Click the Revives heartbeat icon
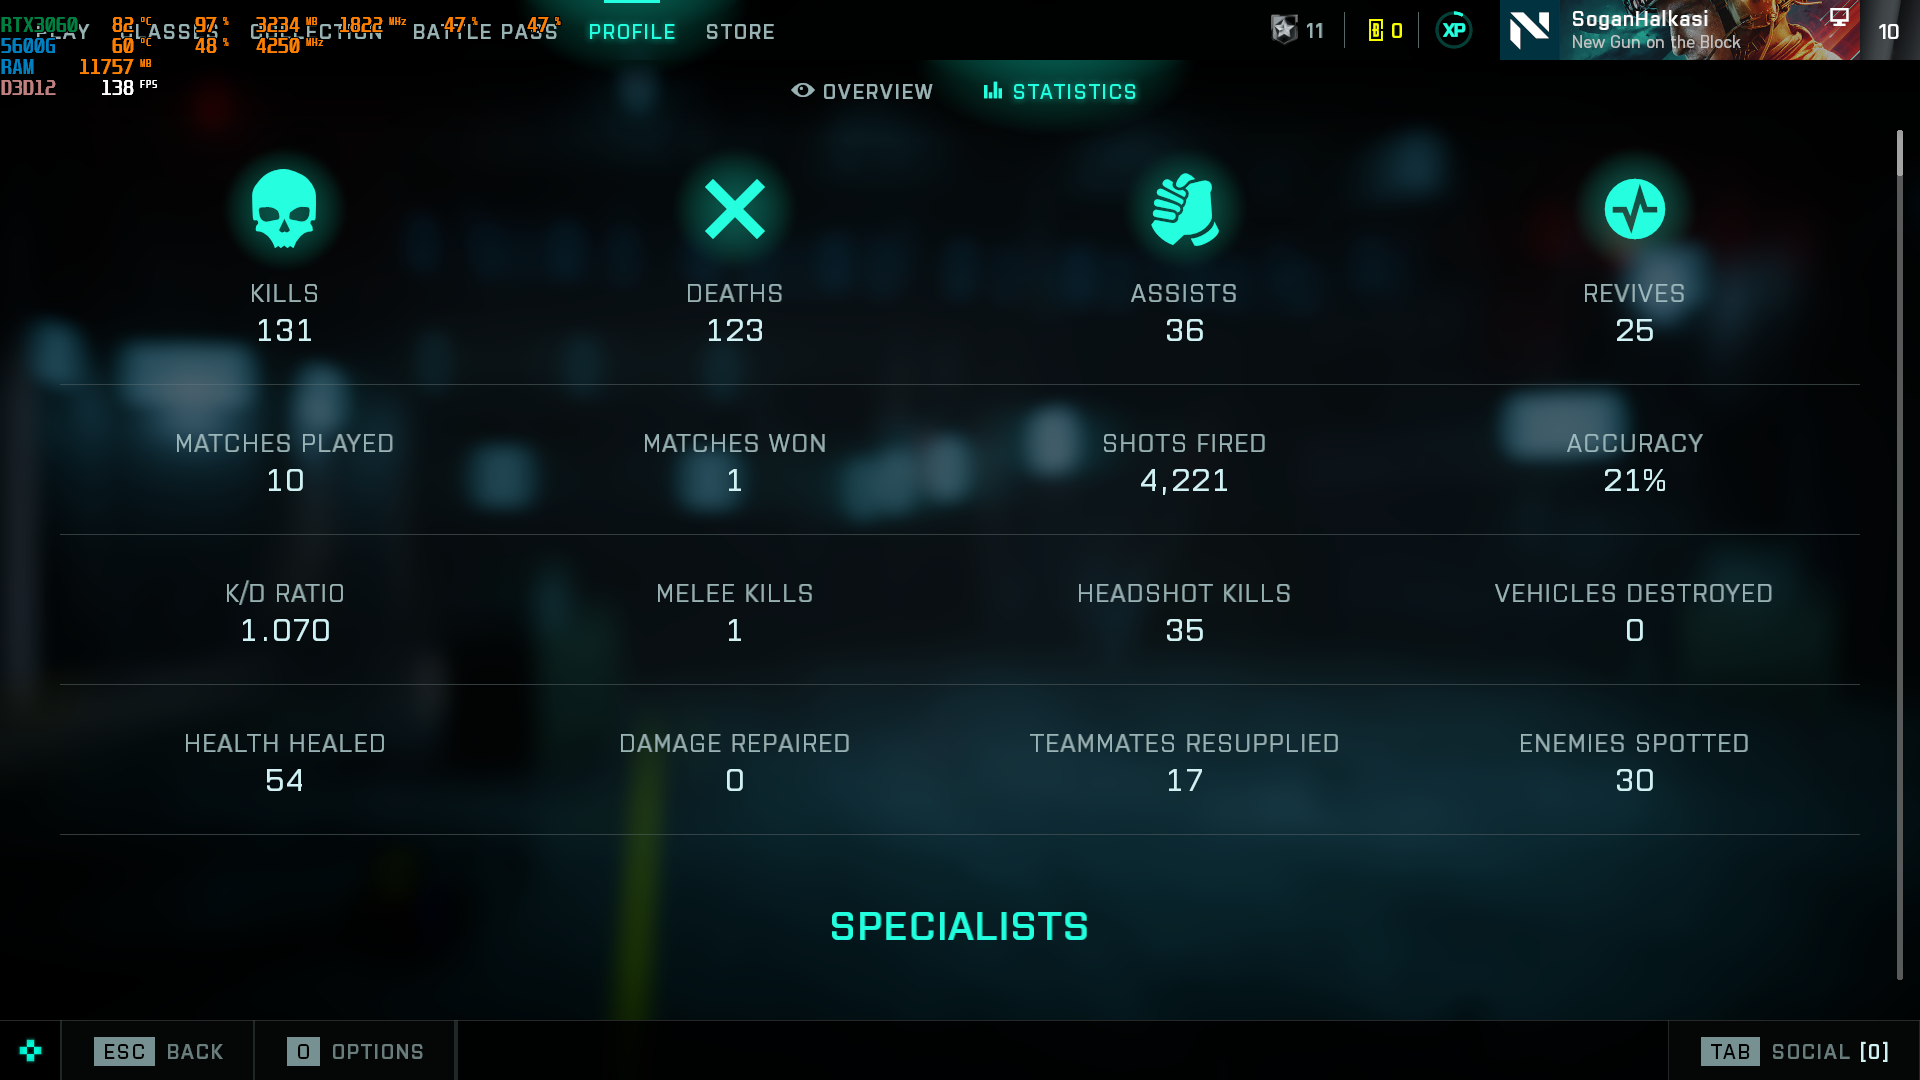 [x=1634, y=209]
